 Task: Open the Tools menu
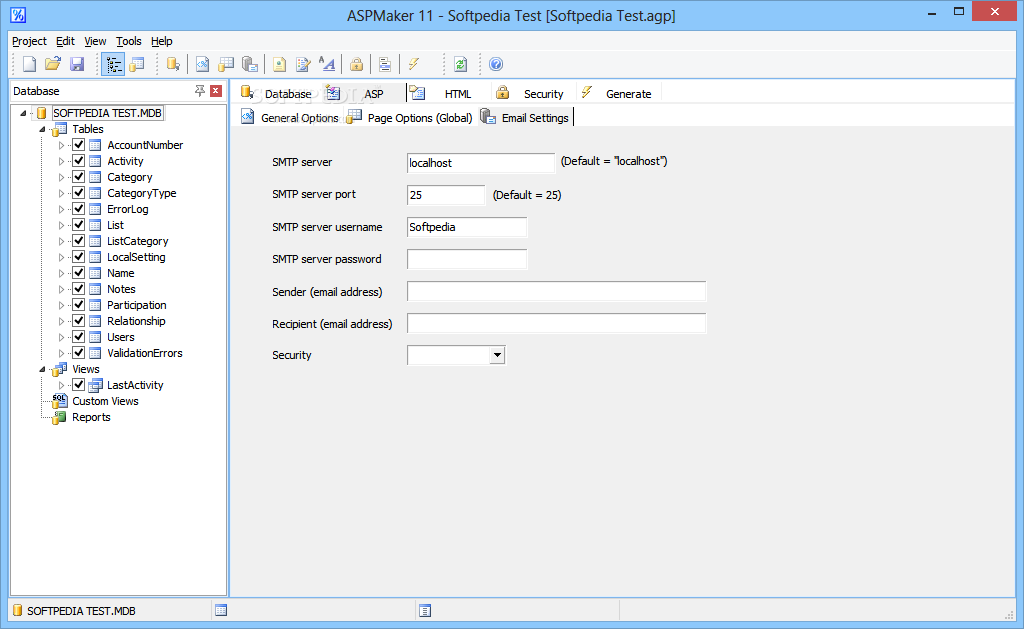point(129,41)
